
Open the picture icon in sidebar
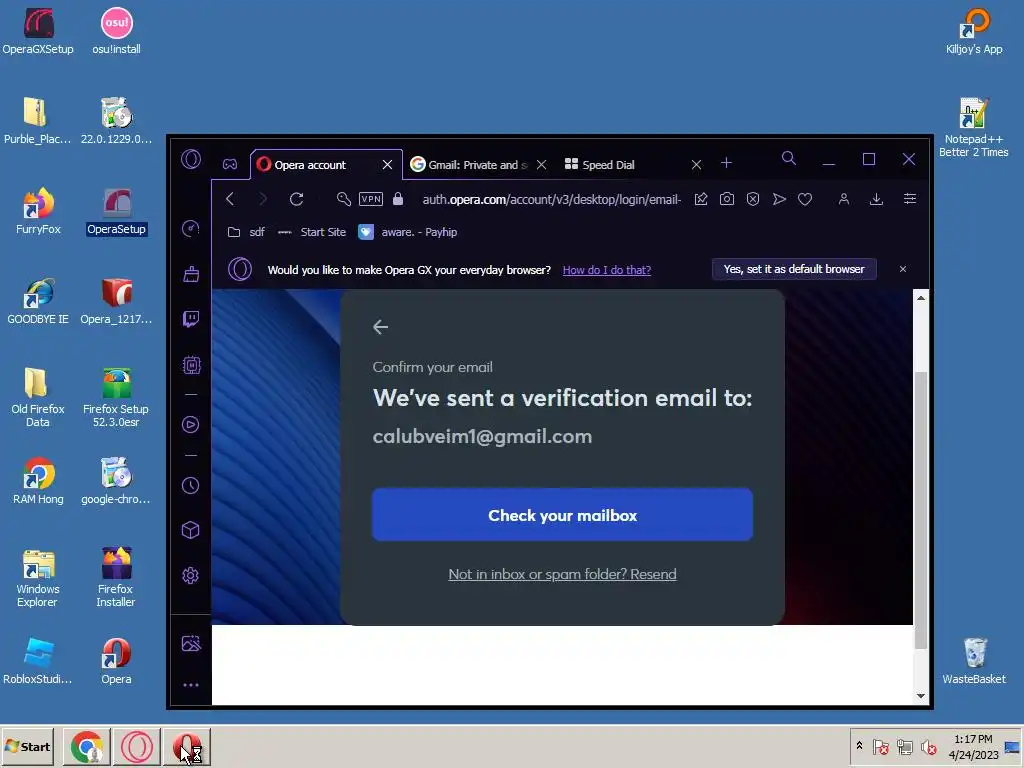pos(191,643)
